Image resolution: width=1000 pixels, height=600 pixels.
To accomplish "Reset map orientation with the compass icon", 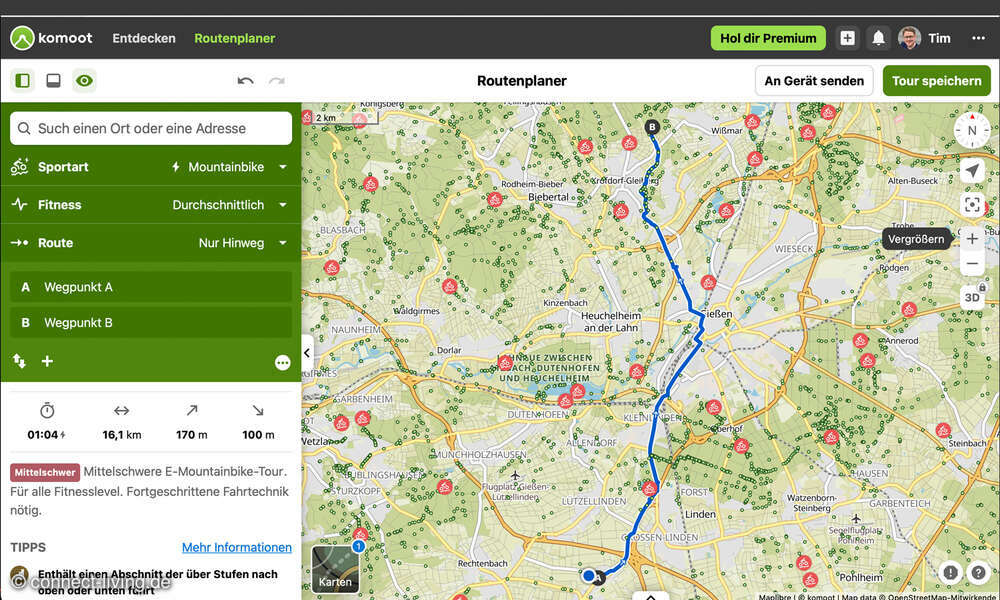I will coord(972,130).
